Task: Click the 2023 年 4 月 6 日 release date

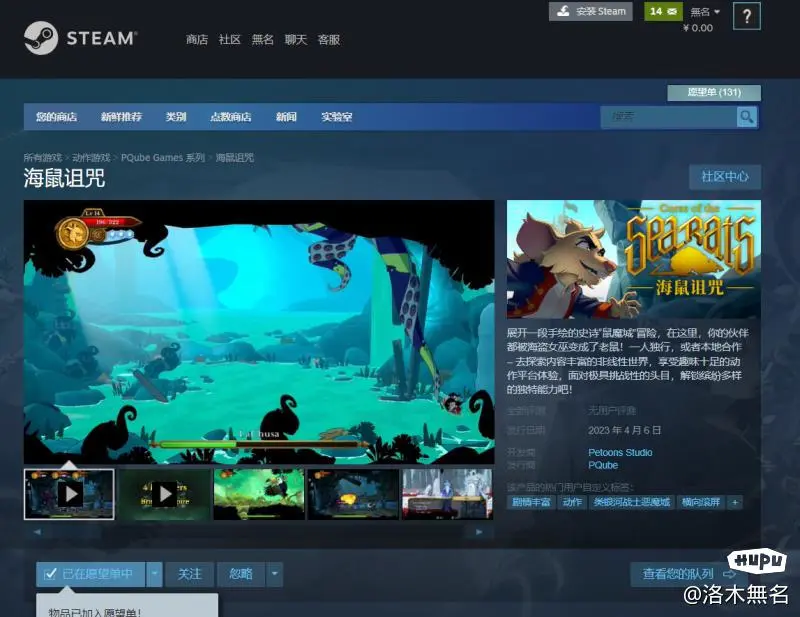Action: (624, 430)
